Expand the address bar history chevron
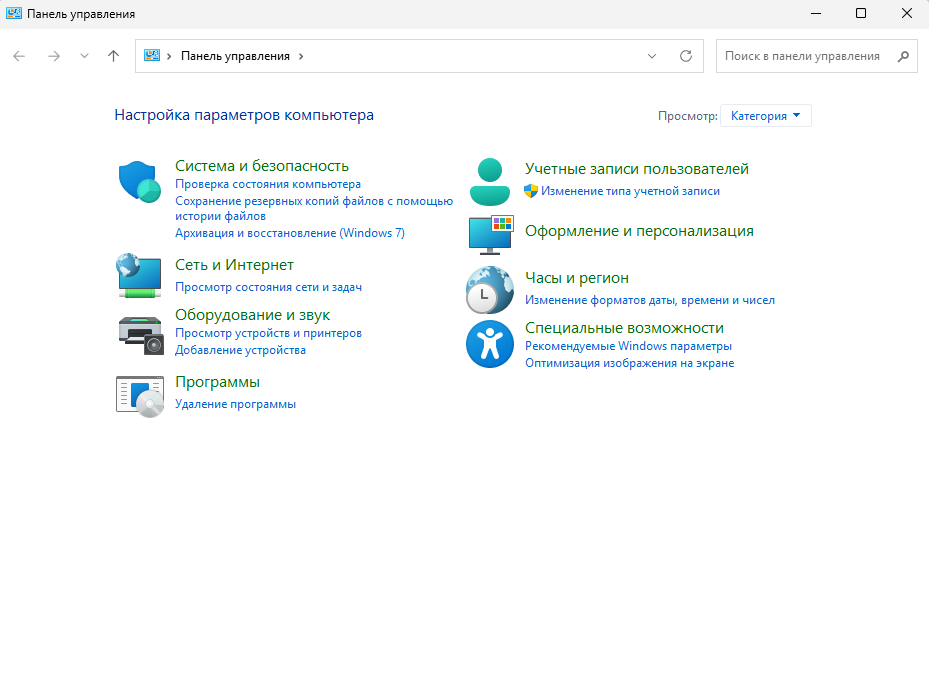Screen dimensions: 929x690 coord(651,56)
